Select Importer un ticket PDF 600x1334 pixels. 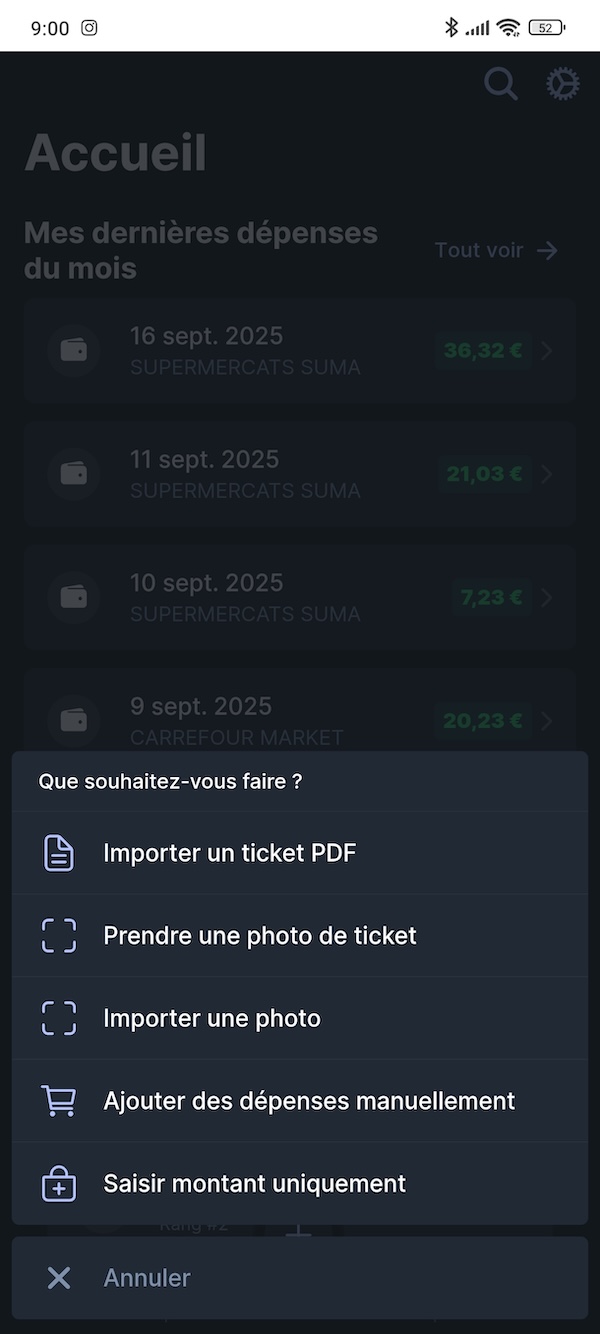[x=230, y=853]
